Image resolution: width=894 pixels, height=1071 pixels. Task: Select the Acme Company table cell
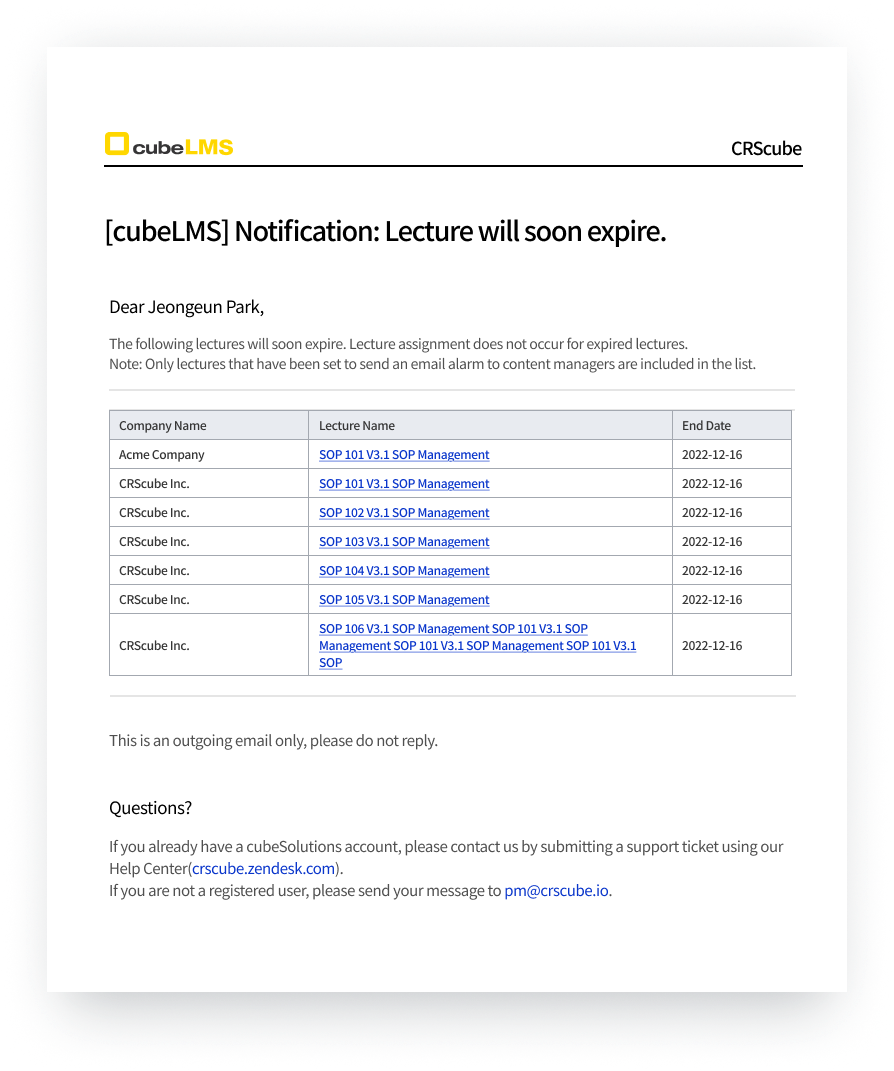coord(162,455)
